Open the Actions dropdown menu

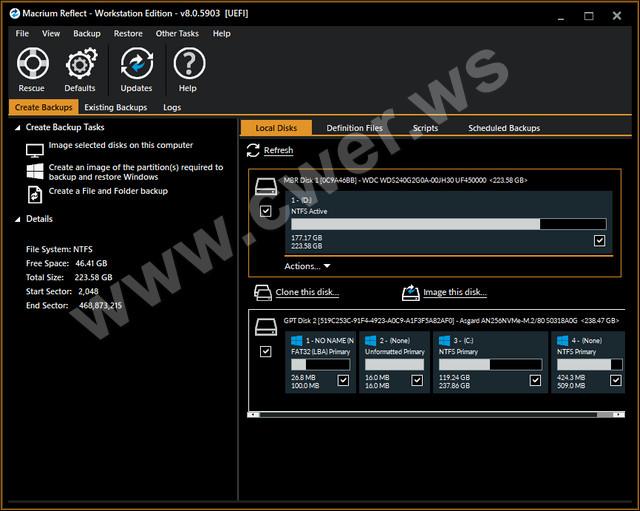coord(307,266)
